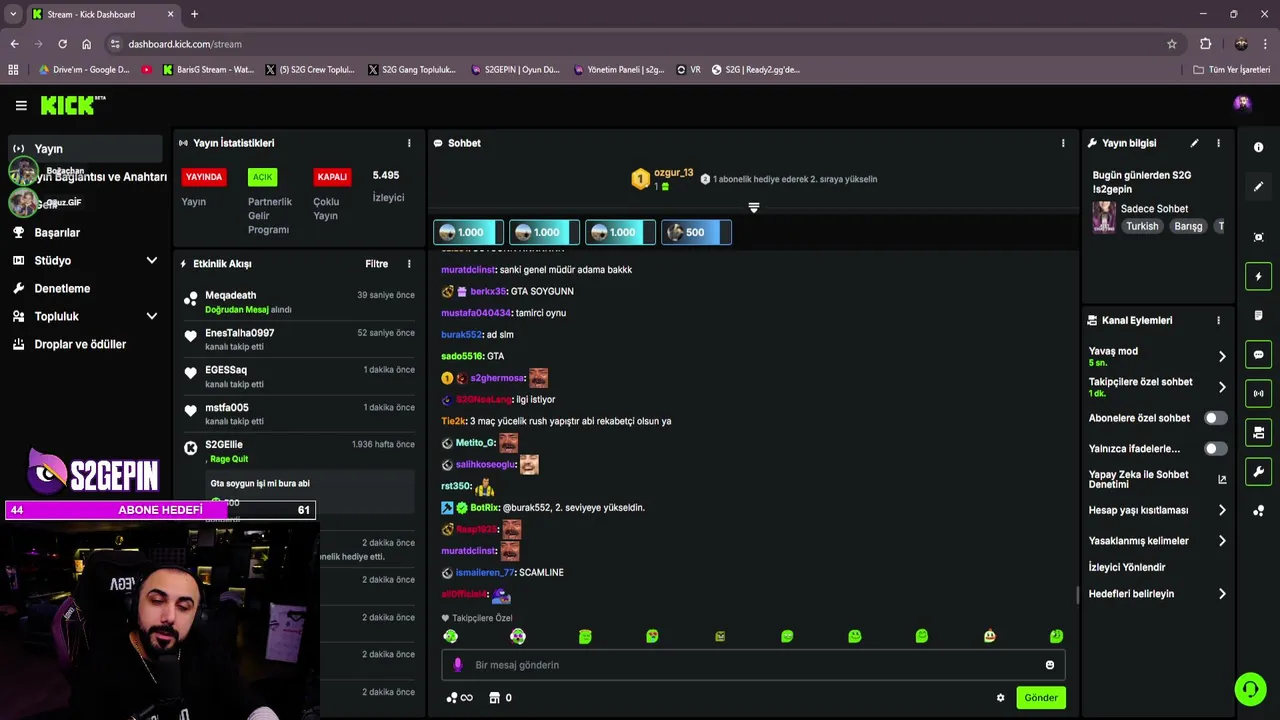Open Hedefleri belirleyin arrow
The height and width of the screenshot is (720, 1280).
pyautogui.click(x=1222, y=594)
